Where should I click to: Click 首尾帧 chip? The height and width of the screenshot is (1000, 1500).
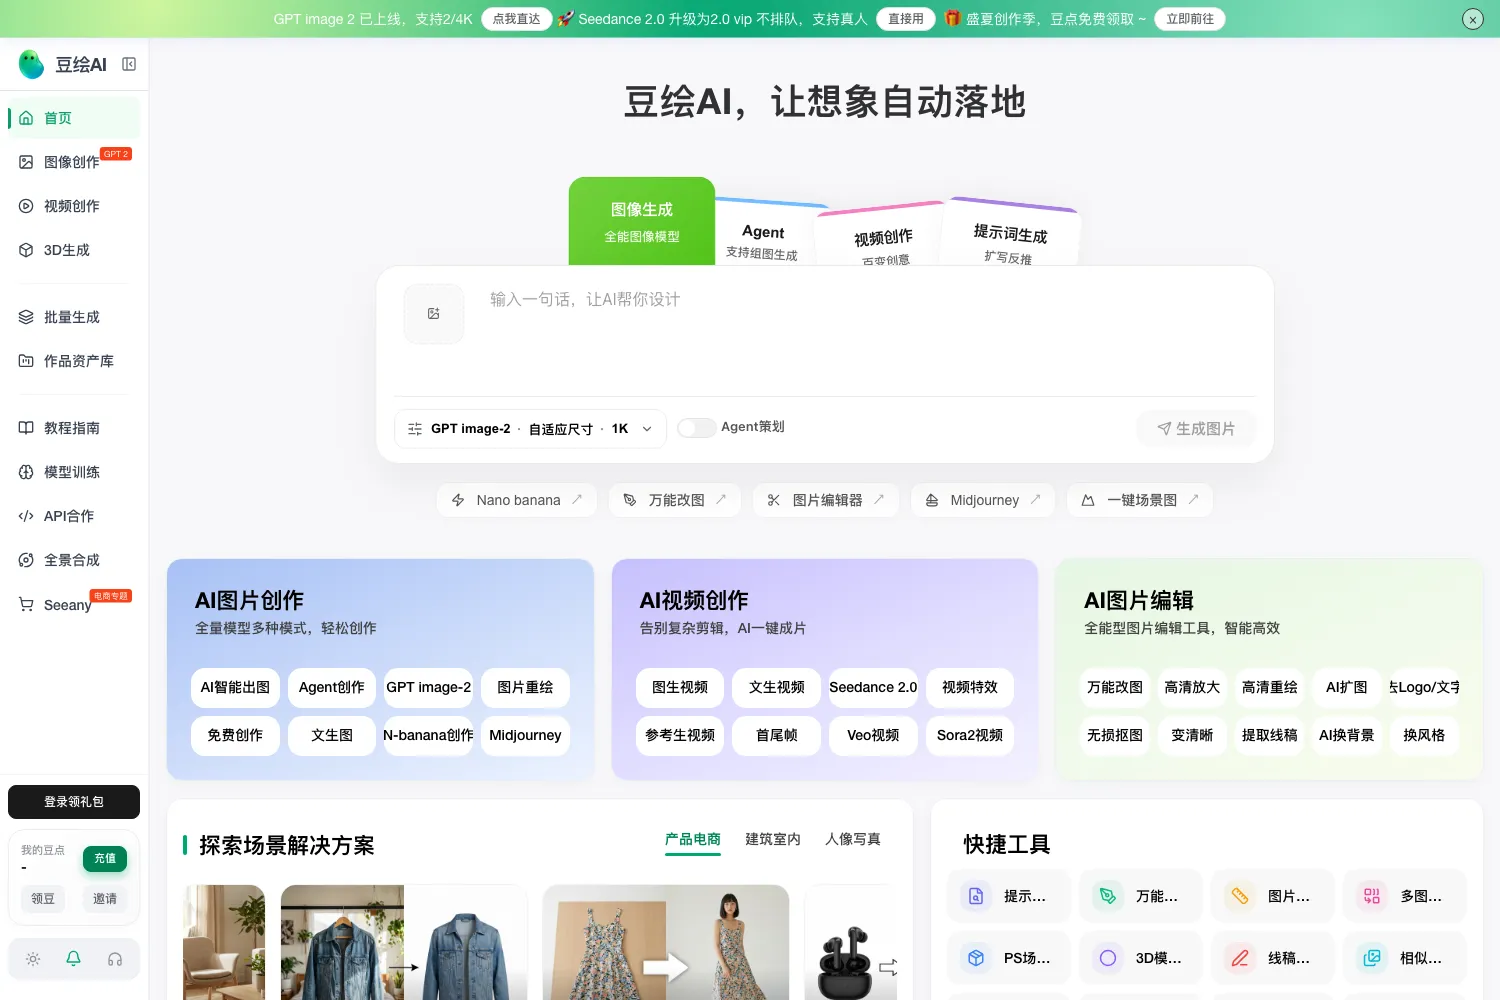tap(777, 735)
